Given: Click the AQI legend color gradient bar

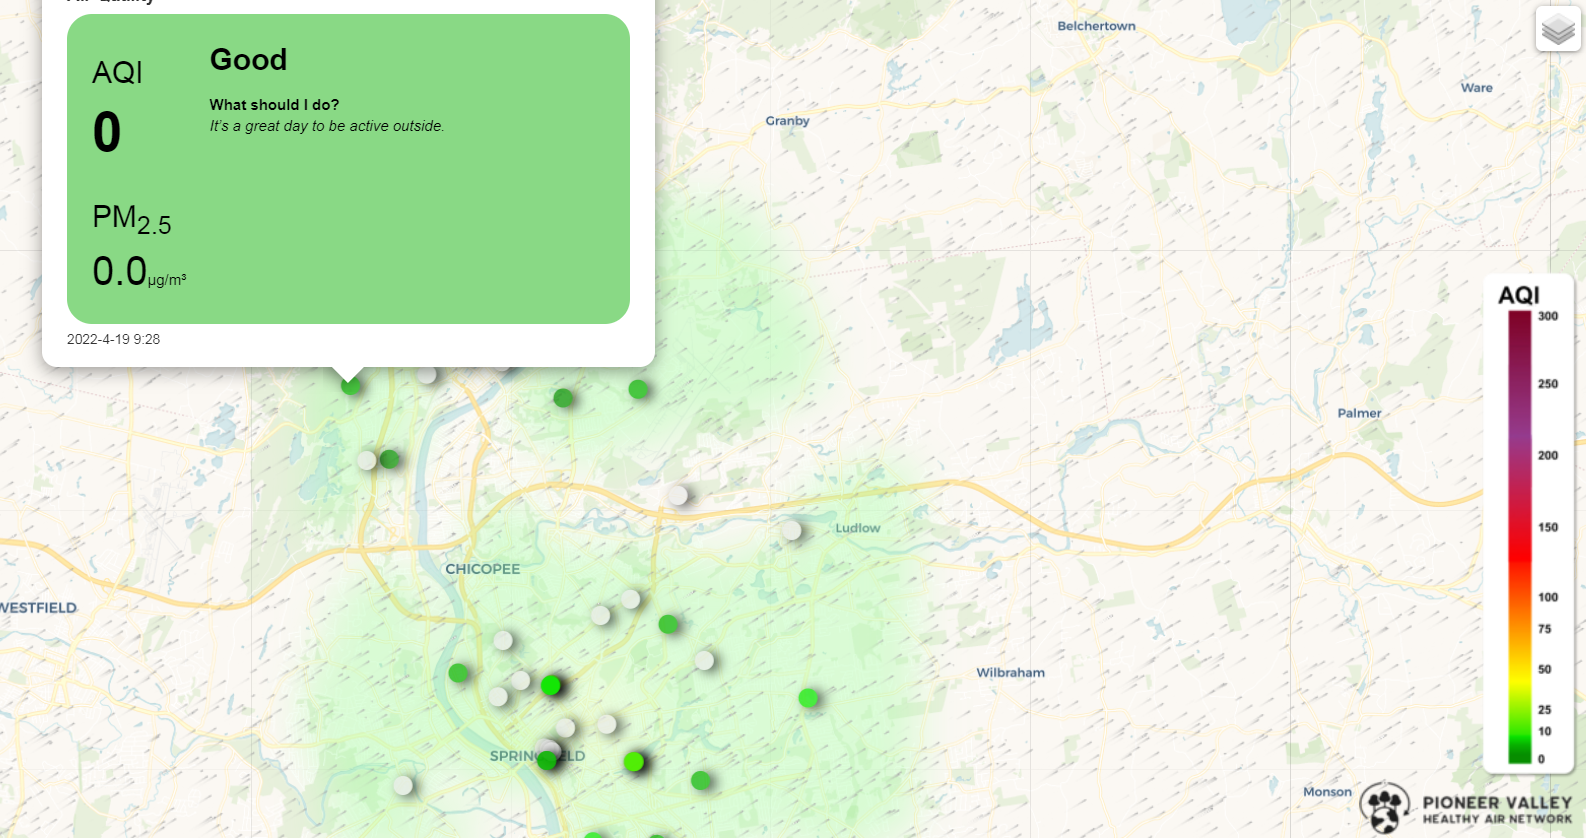Looking at the screenshot, I should pos(1519,537).
